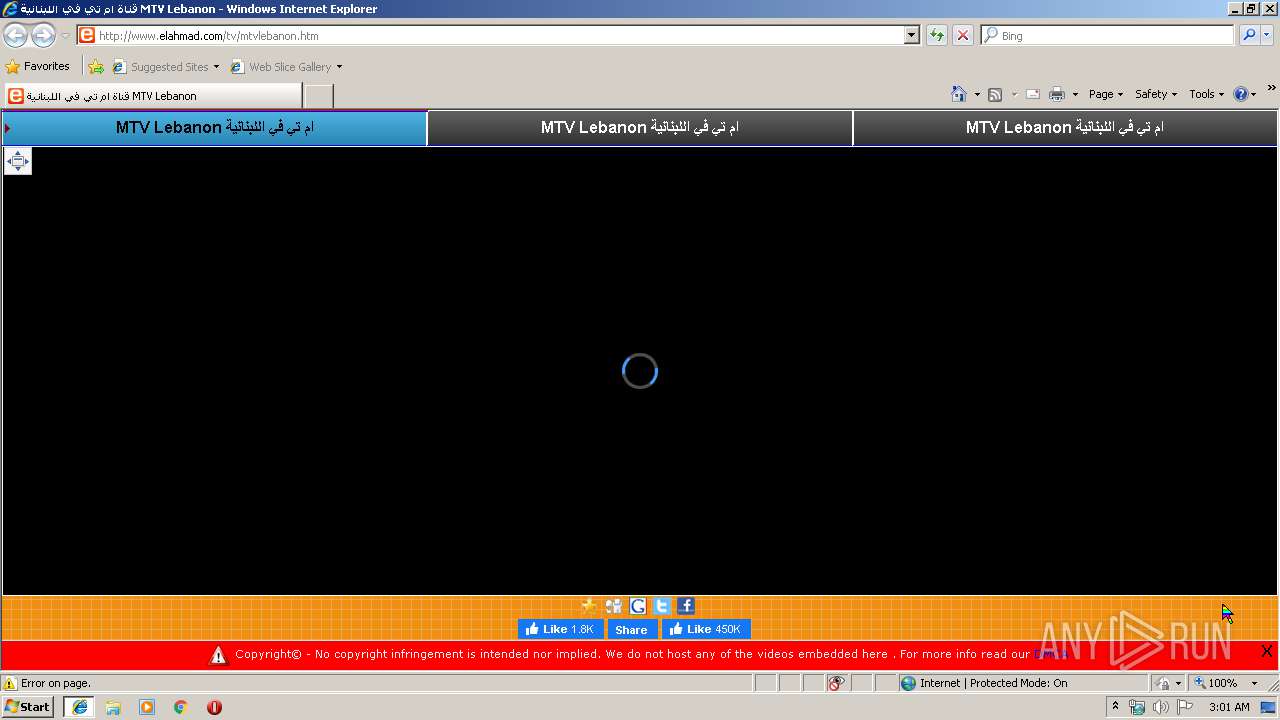The image size is (1280, 720).
Task: Click the star bookmark share icon
Action: (590, 606)
